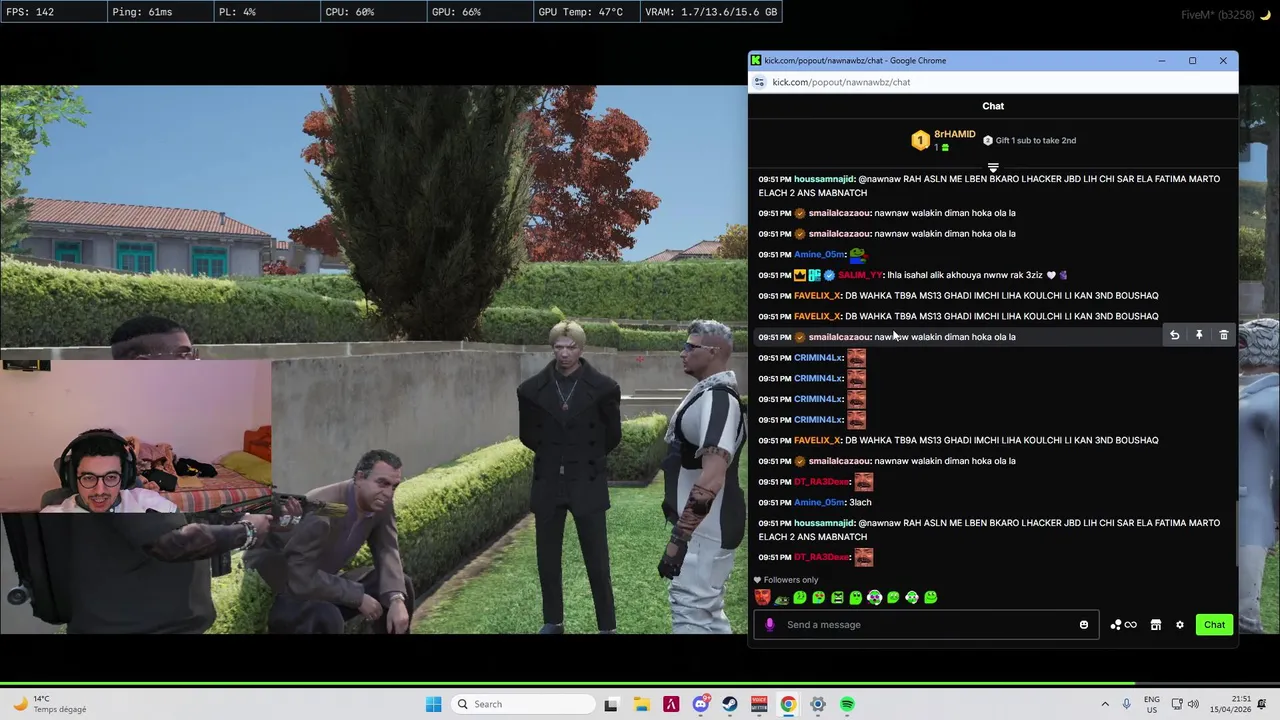Click the 8rHAMID top gifter name

[954, 134]
